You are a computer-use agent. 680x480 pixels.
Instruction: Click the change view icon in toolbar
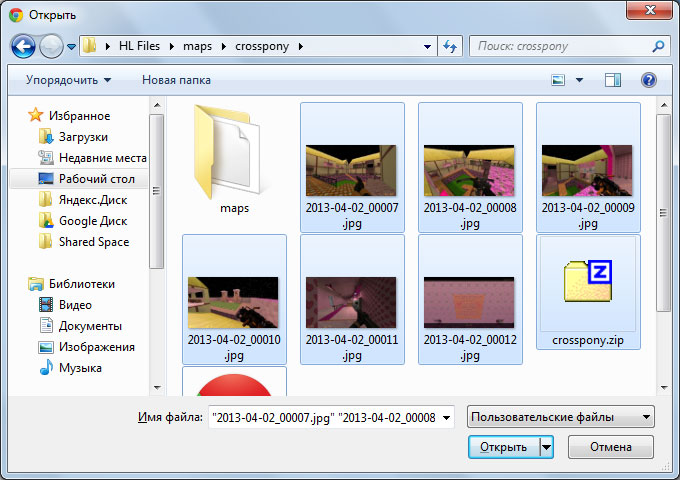coord(559,79)
